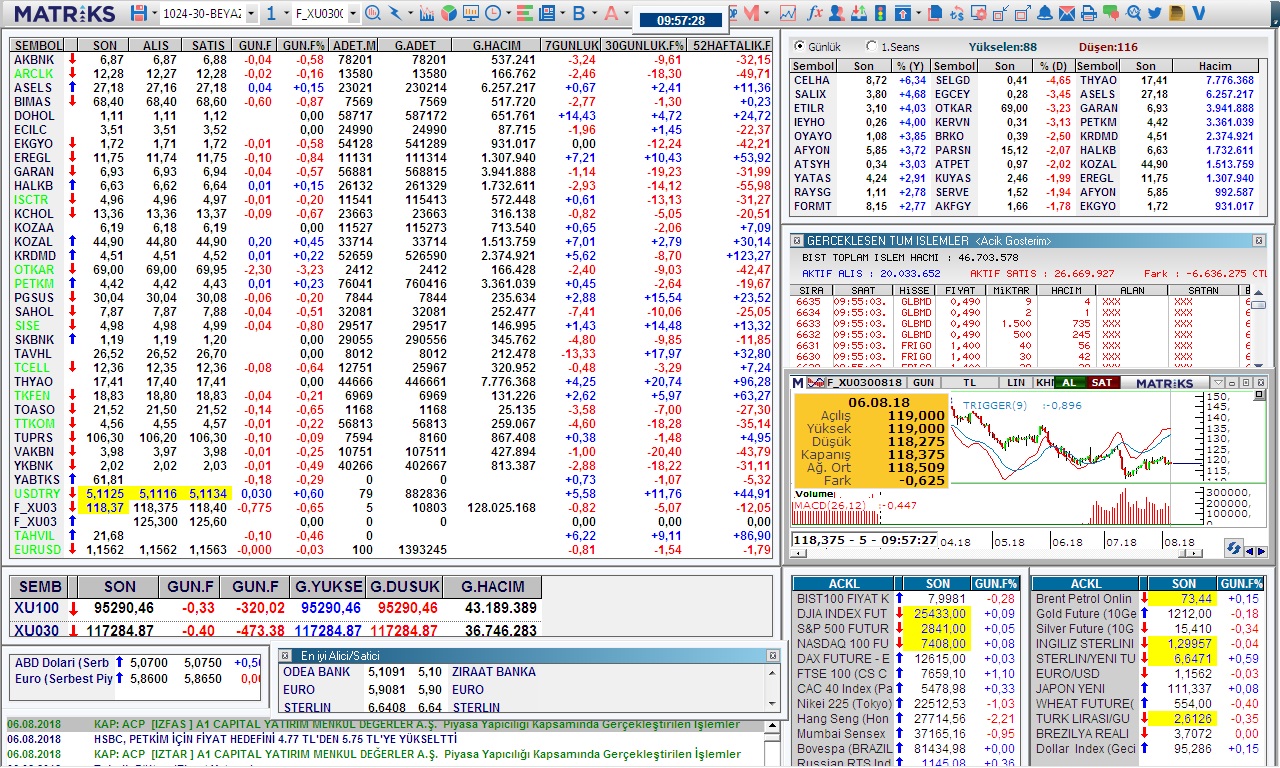Click the bell alarm icon
The width and height of the screenshot is (1280, 768).
pos(1044,13)
